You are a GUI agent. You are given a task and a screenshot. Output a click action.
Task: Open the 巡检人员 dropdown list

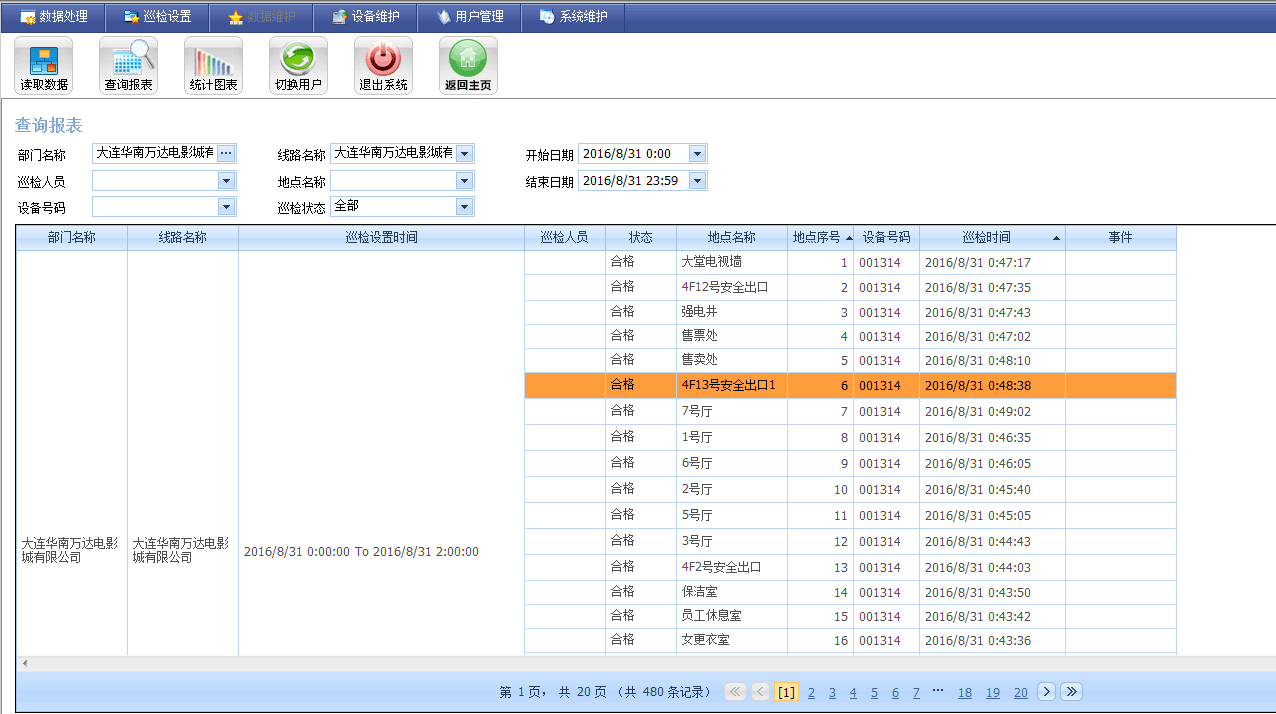(226, 181)
